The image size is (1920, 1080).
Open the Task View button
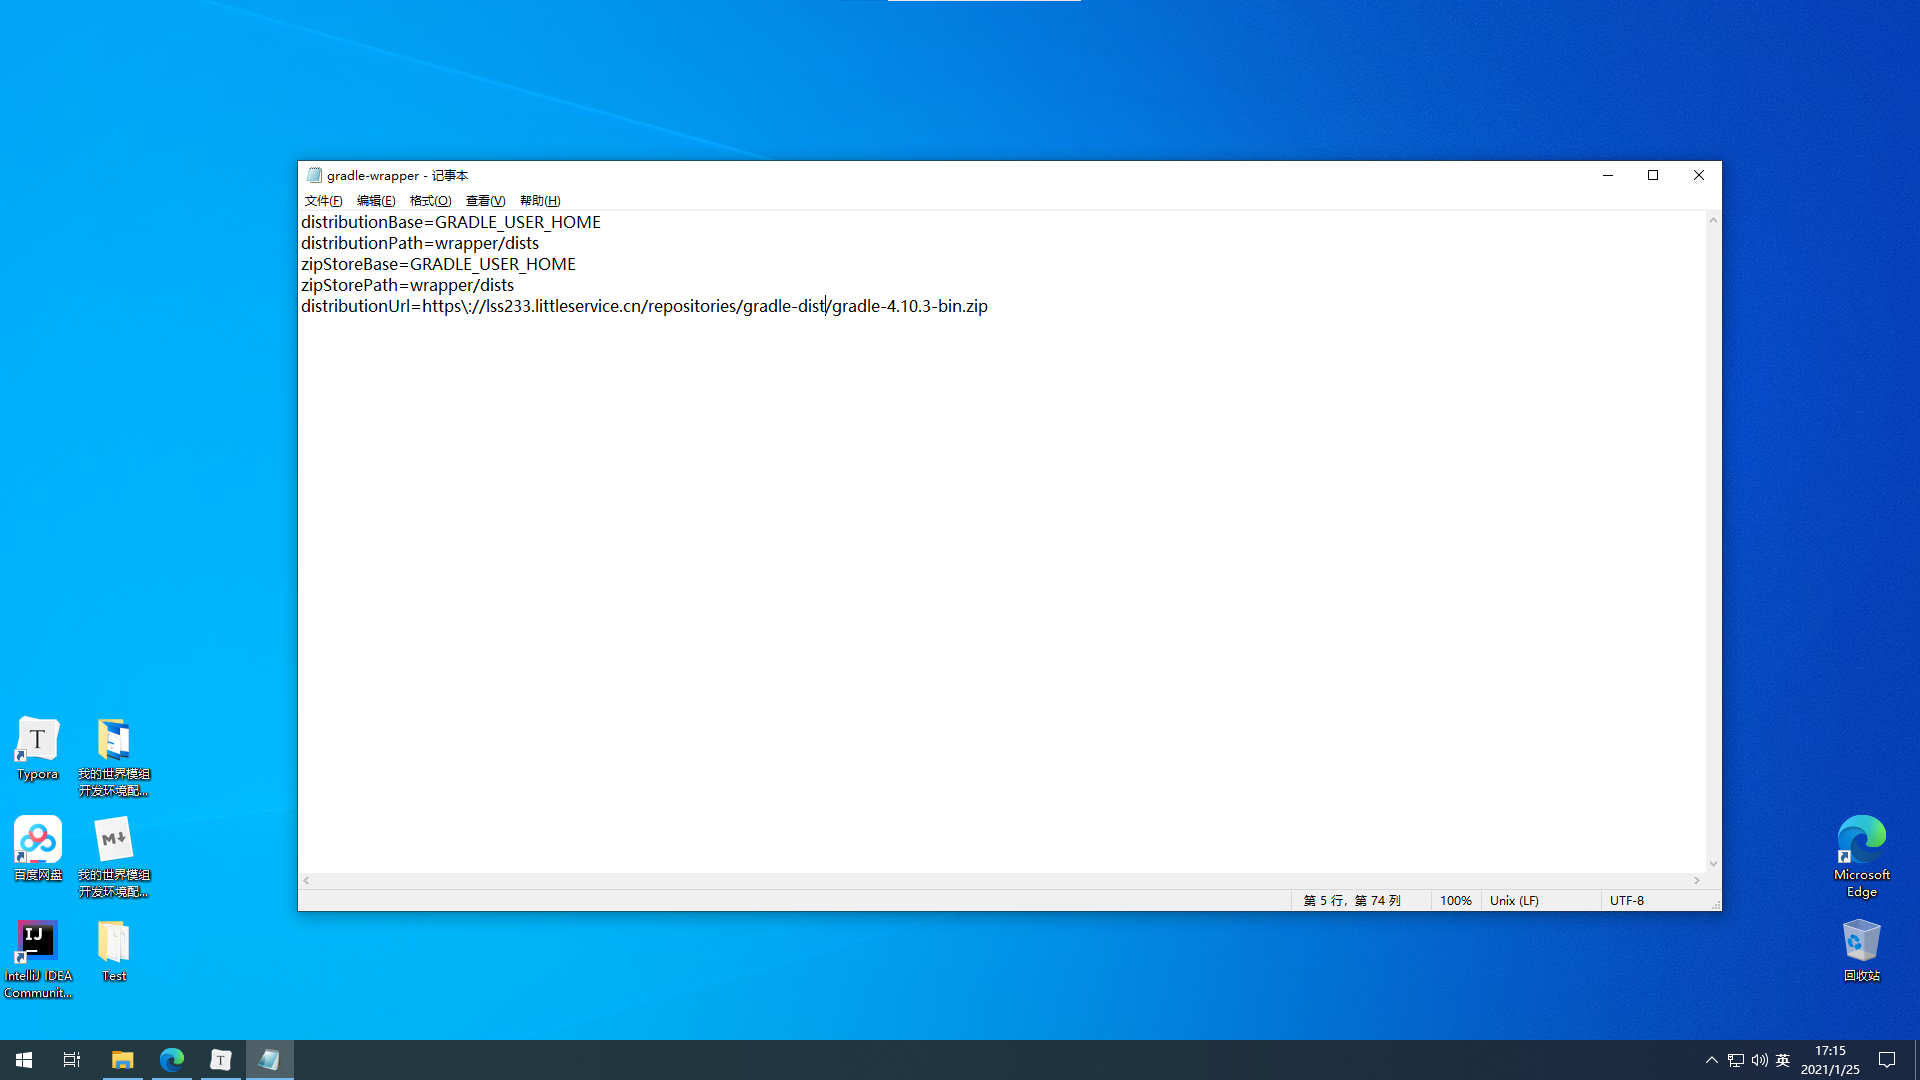tap(72, 1060)
